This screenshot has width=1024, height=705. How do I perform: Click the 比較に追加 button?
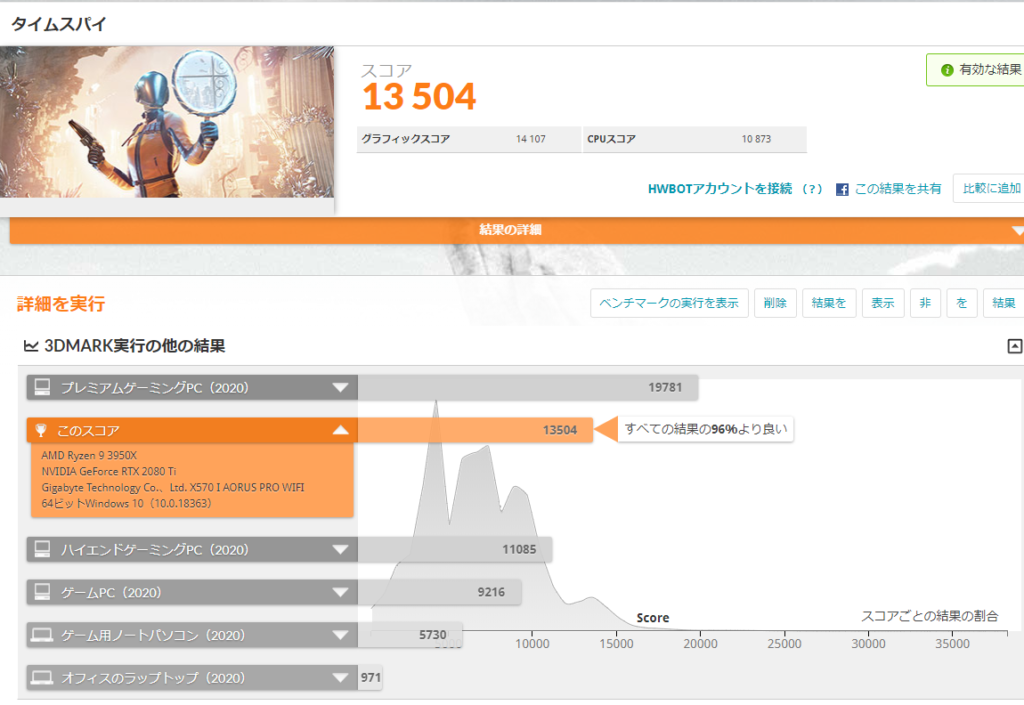click(x=990, y=188)
